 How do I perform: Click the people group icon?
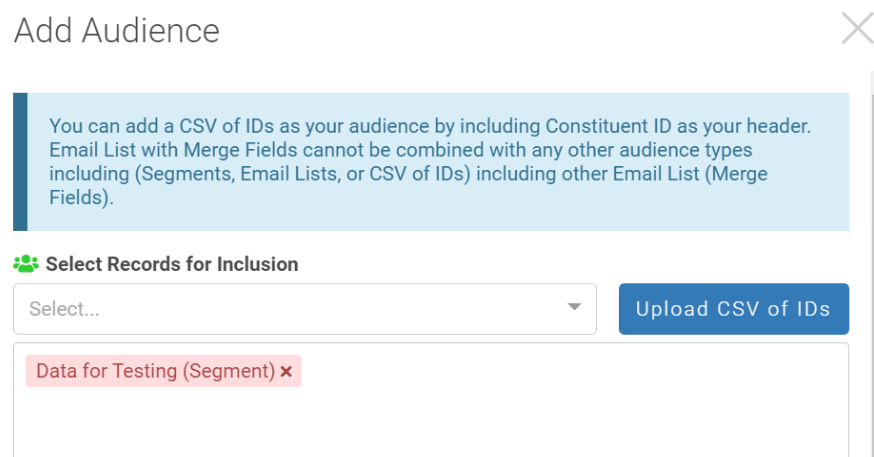pos(26,265)
